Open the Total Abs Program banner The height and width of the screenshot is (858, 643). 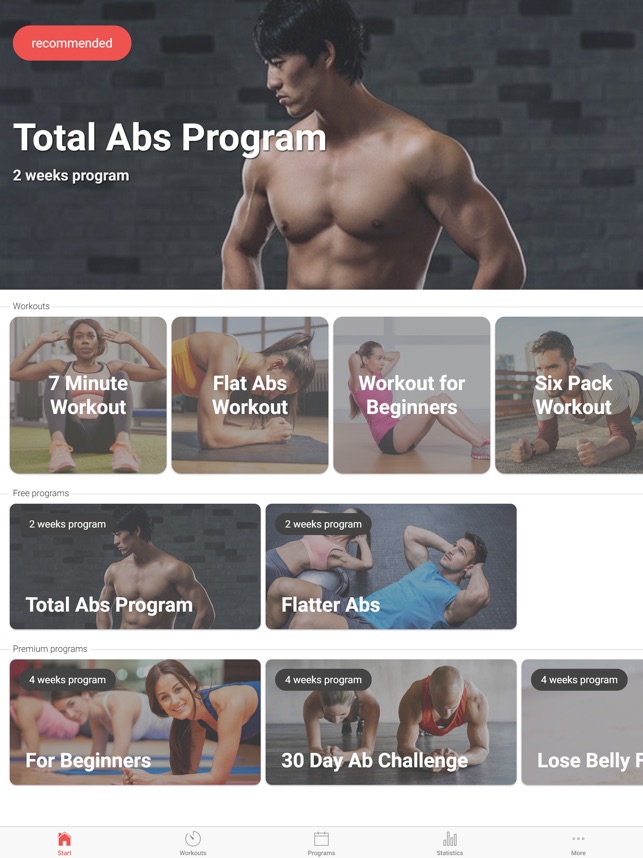[x=321, y=144]
